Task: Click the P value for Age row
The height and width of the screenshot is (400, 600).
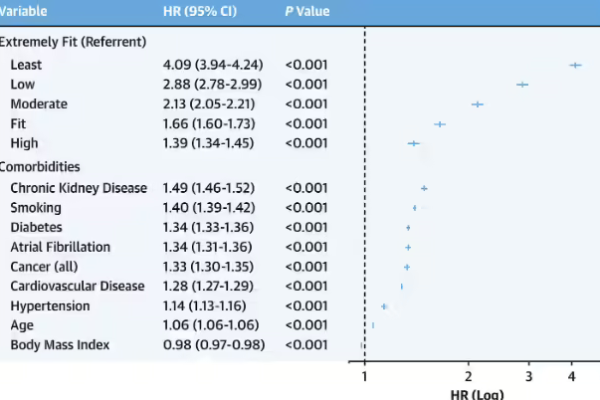Action: [306, 325]
